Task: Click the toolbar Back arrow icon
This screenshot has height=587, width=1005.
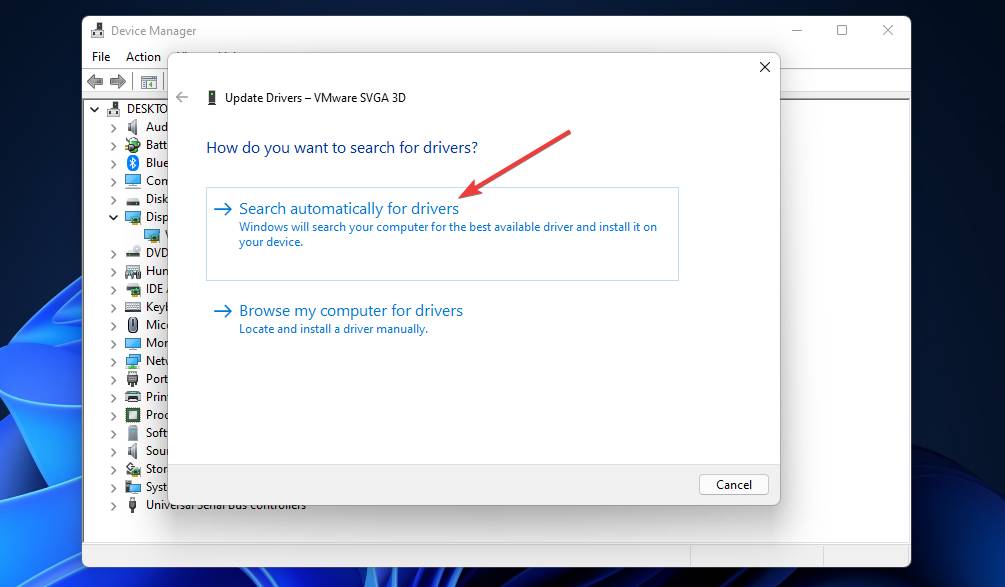Action: tap(95, 81)
